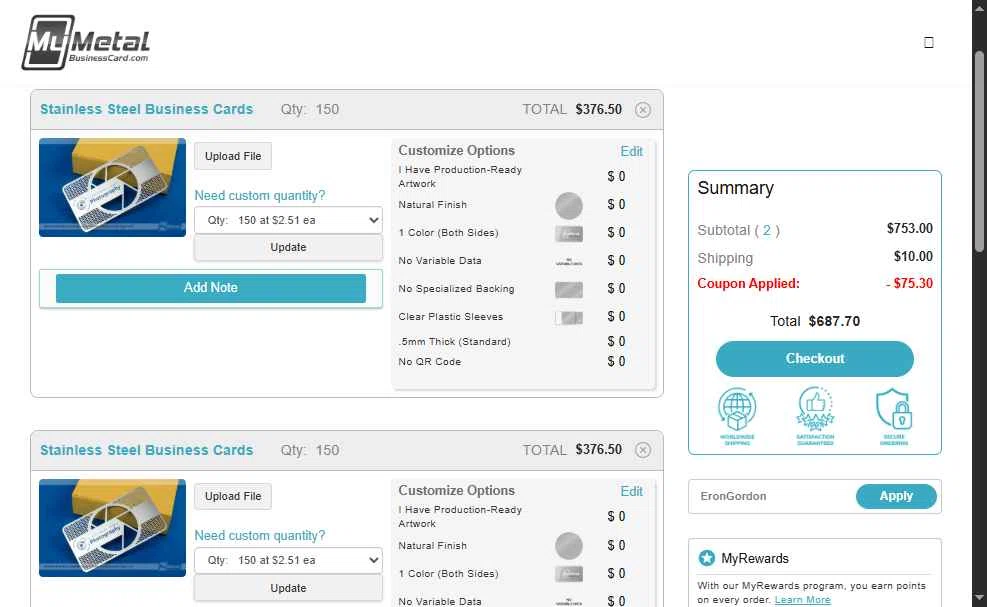Click the page vertical scrollbar thumb
Viewport: 987px width, 607px height.
(979, 151)
